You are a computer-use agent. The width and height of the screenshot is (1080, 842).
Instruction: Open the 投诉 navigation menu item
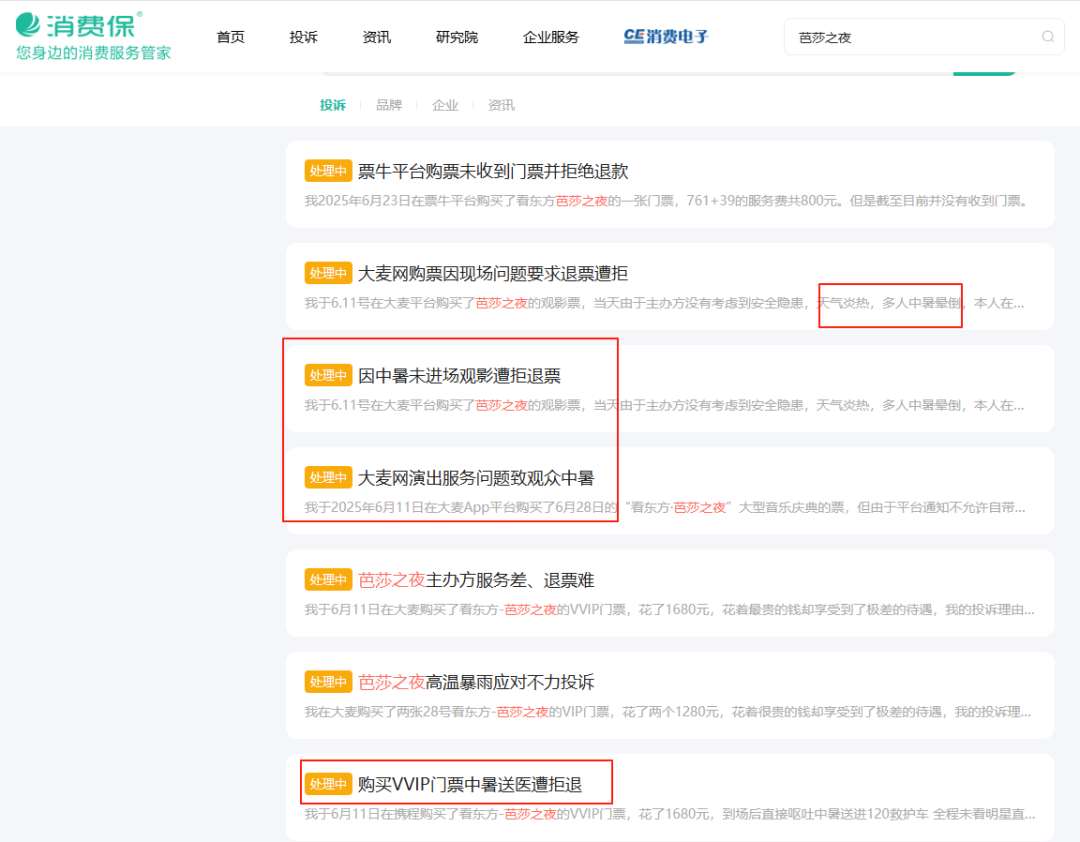click(303, 37)
